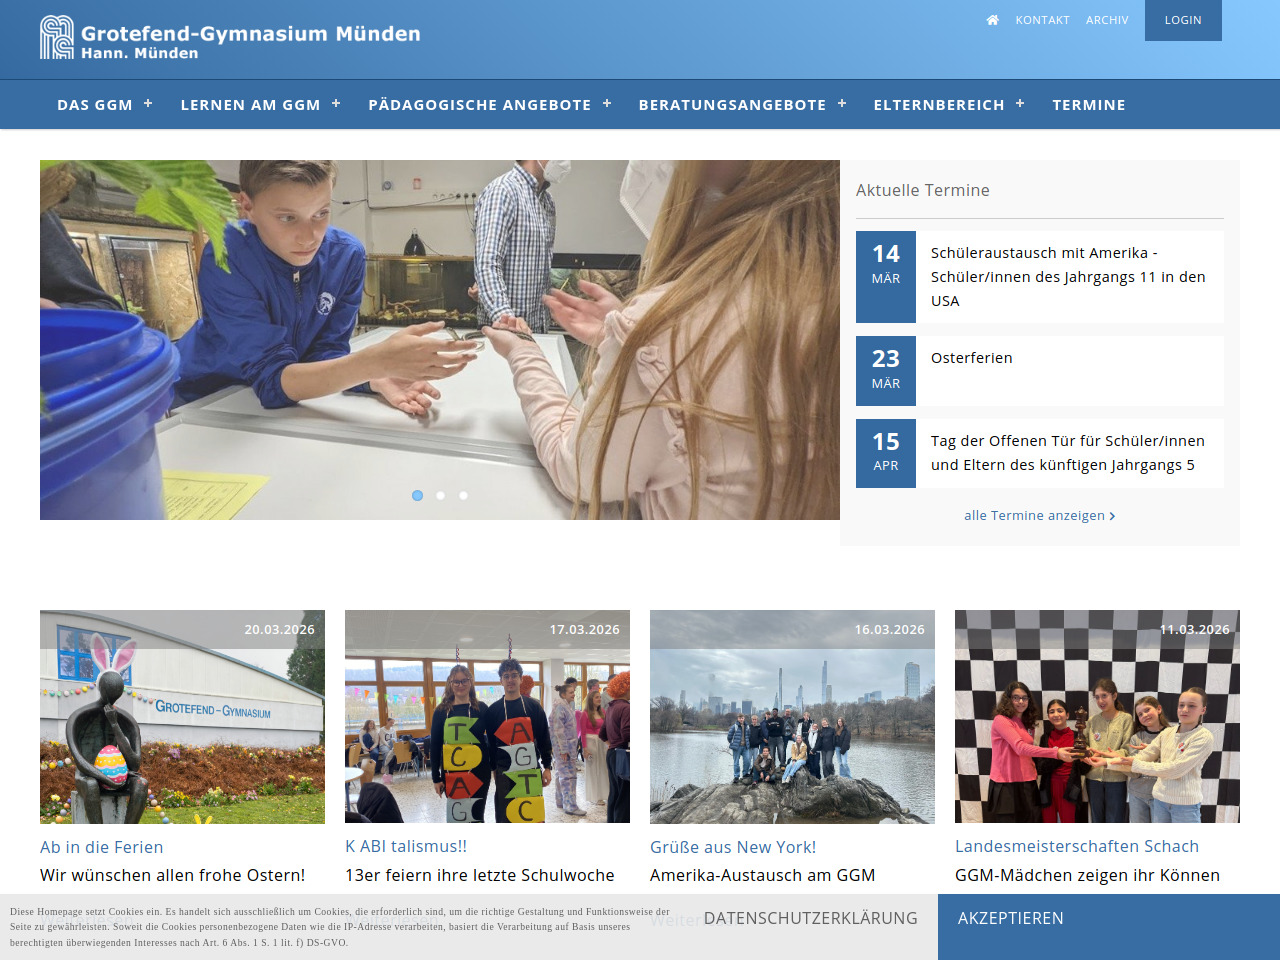The height and width of the screenshot is (960, 1280).
Task: Open the New York group photo thumbnail
Action: pos(792,716)
